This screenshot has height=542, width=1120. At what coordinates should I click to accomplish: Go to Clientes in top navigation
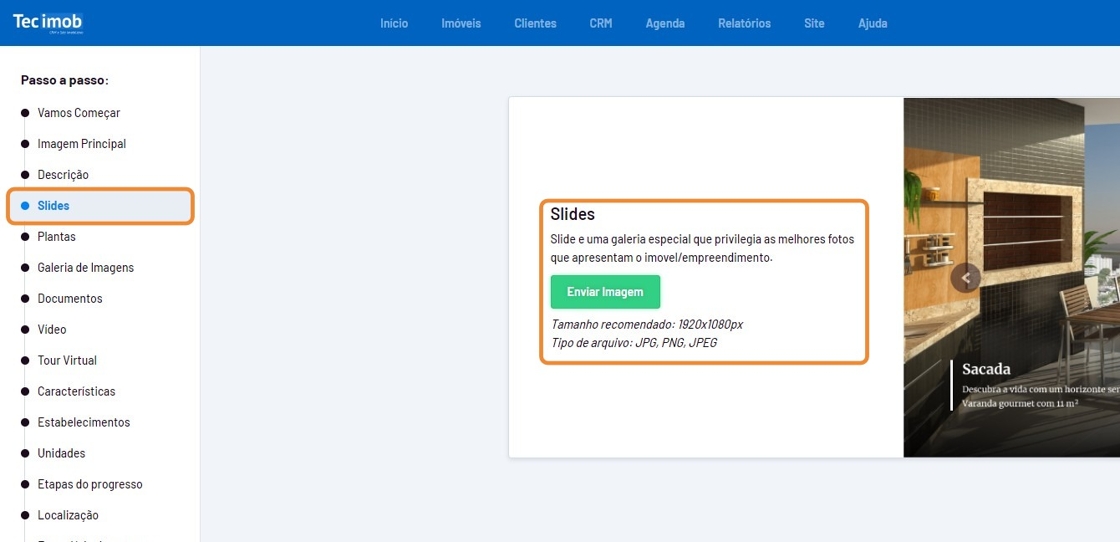click(535, 23)
